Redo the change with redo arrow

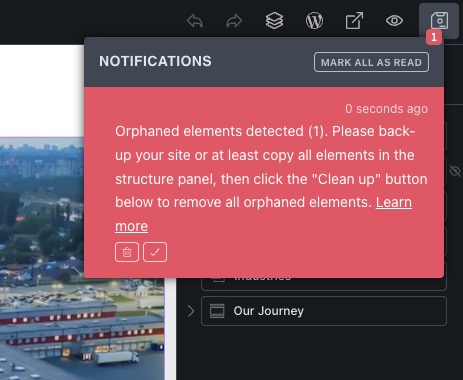pyautogui.click(x=234, y=21)
